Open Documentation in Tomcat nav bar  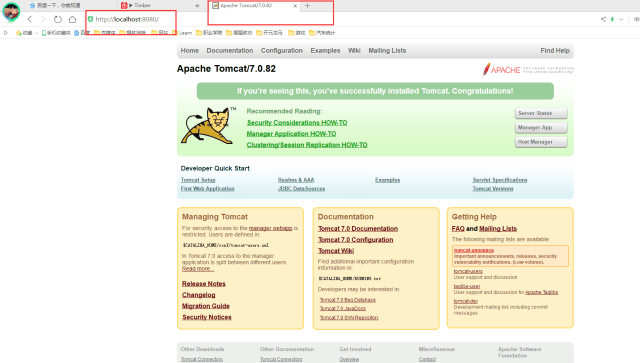pyautogui.click(x=230, y=51)
